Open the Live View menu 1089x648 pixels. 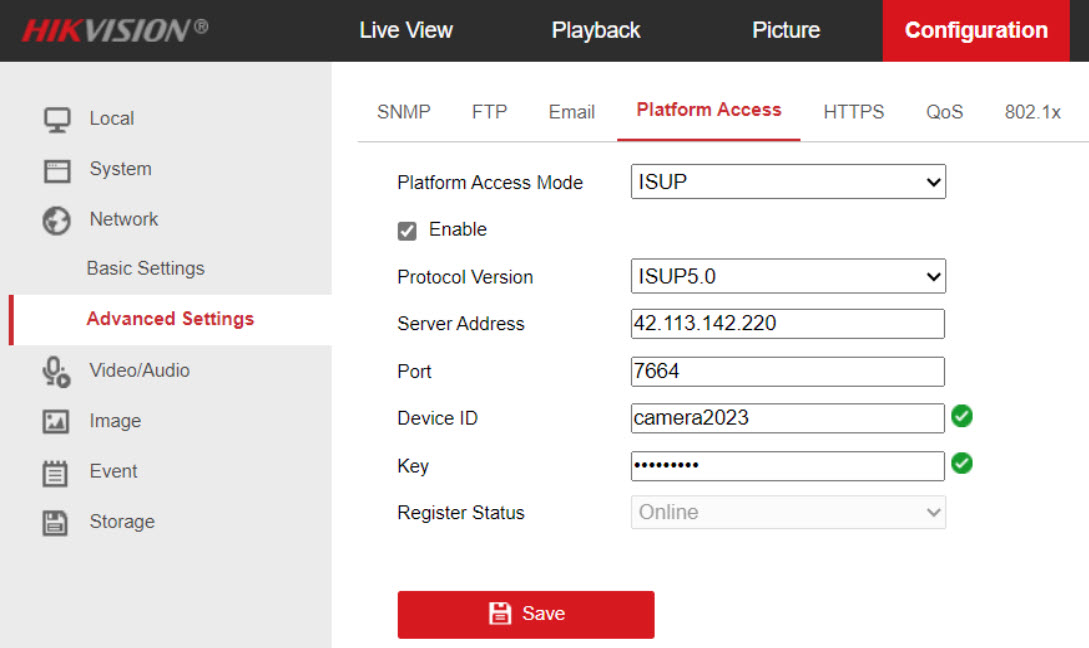[x=405, y=31]
